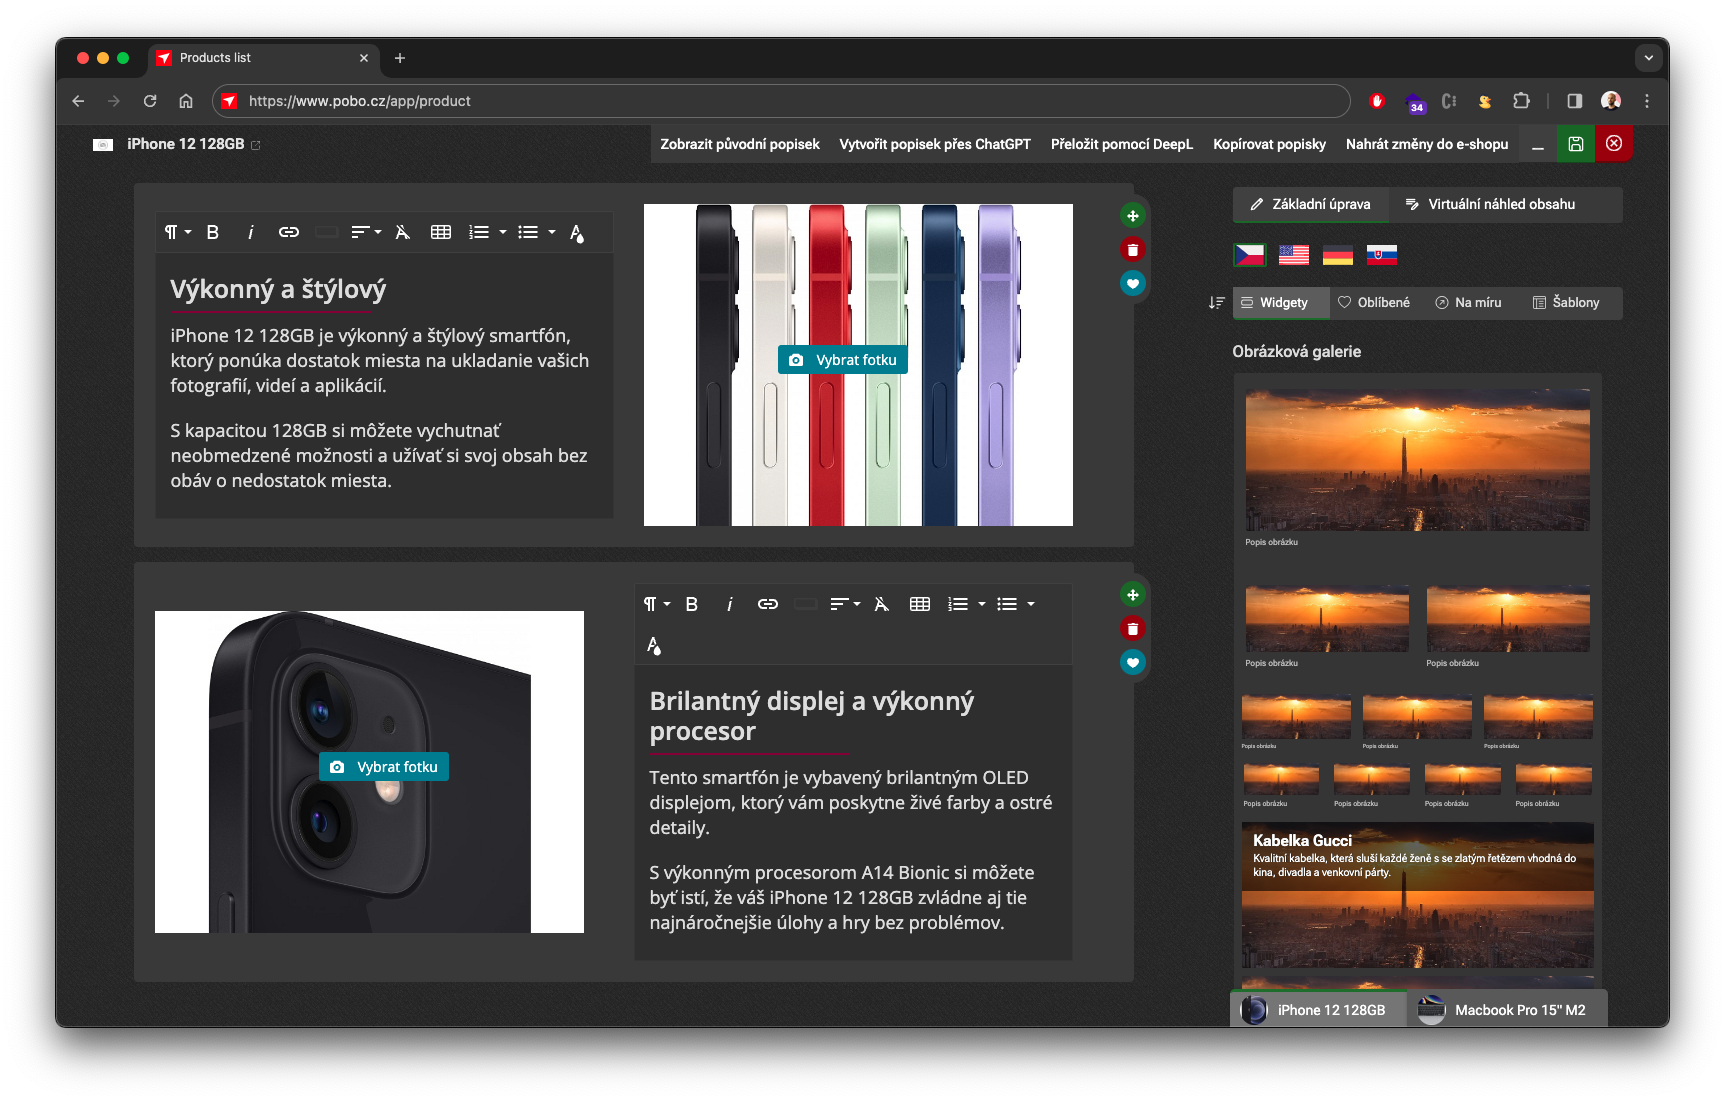
Task: Open new browser tab with plus
Action: (400, 58)
